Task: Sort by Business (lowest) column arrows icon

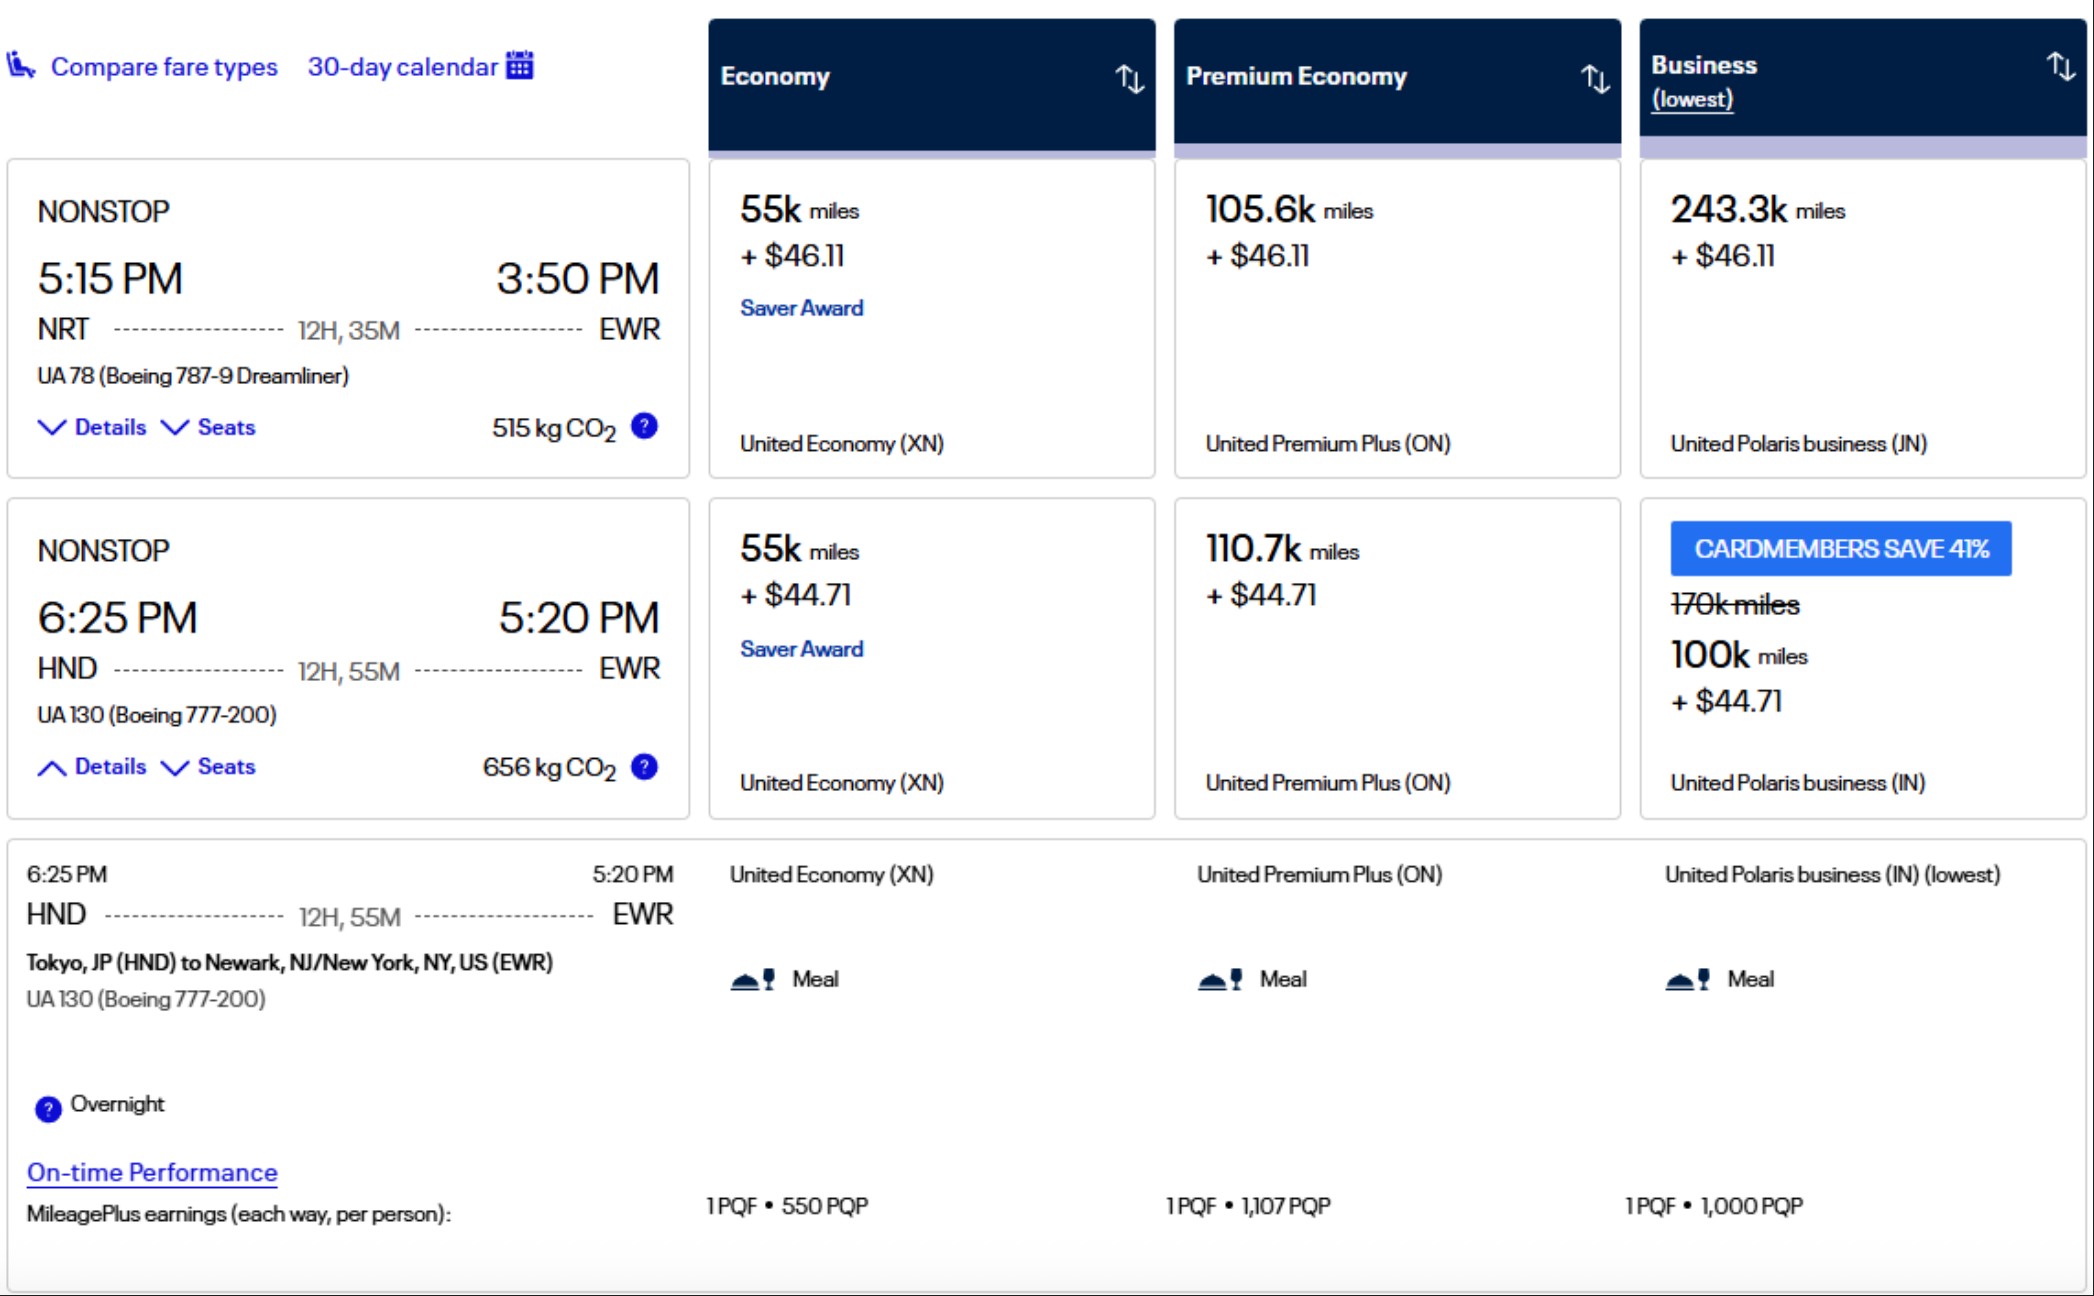Action: [2061, 66]
